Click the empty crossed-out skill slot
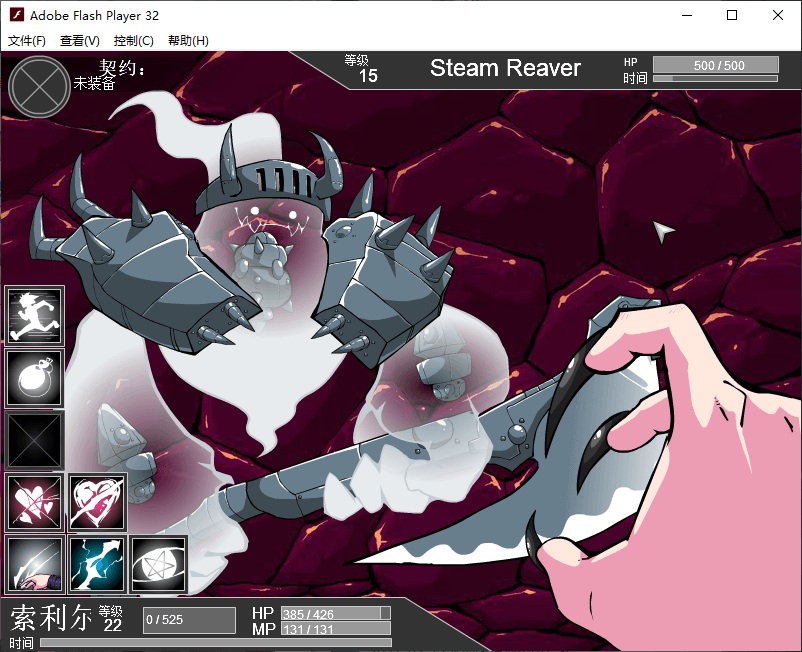The image size is (802, 652). 35,440
